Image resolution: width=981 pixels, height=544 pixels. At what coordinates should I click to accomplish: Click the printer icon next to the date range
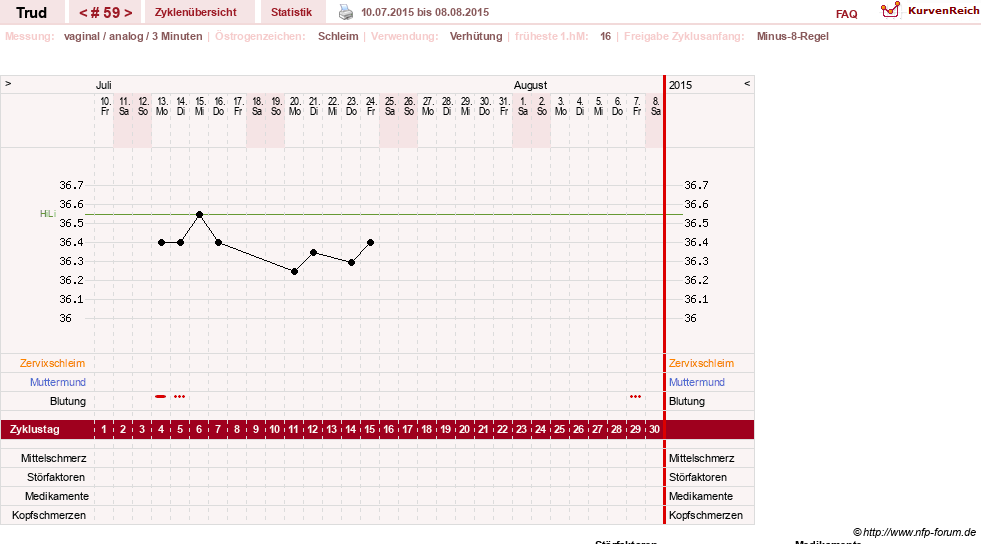[346, 12]
